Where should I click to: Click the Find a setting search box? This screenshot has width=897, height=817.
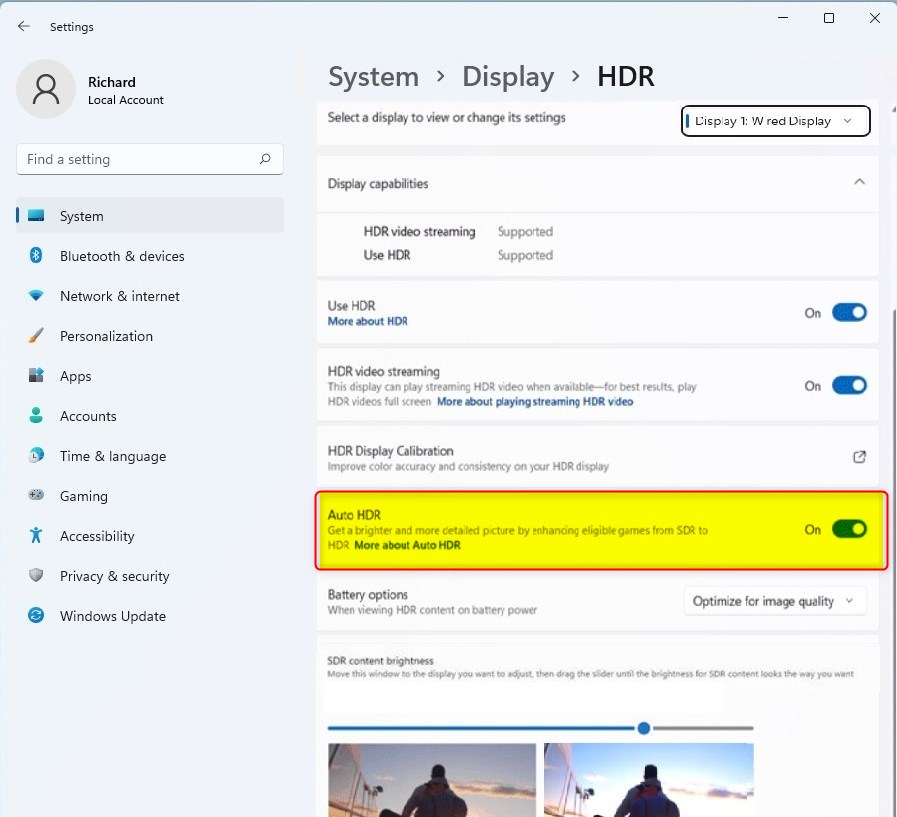click(150, 159)
